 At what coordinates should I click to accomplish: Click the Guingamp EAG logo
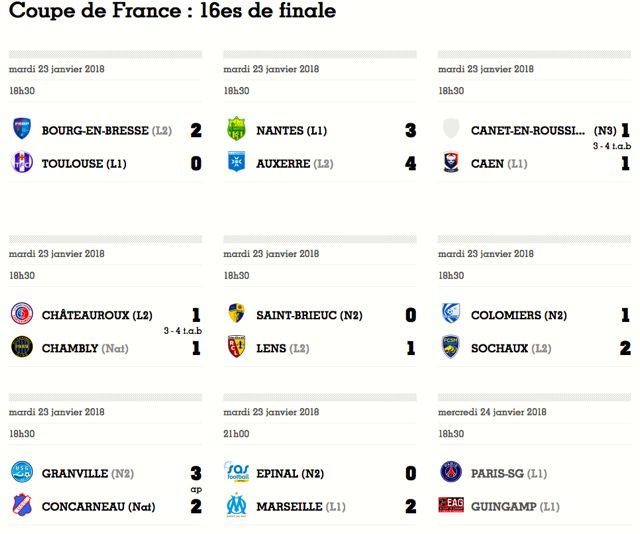click(x=451, y=505)
